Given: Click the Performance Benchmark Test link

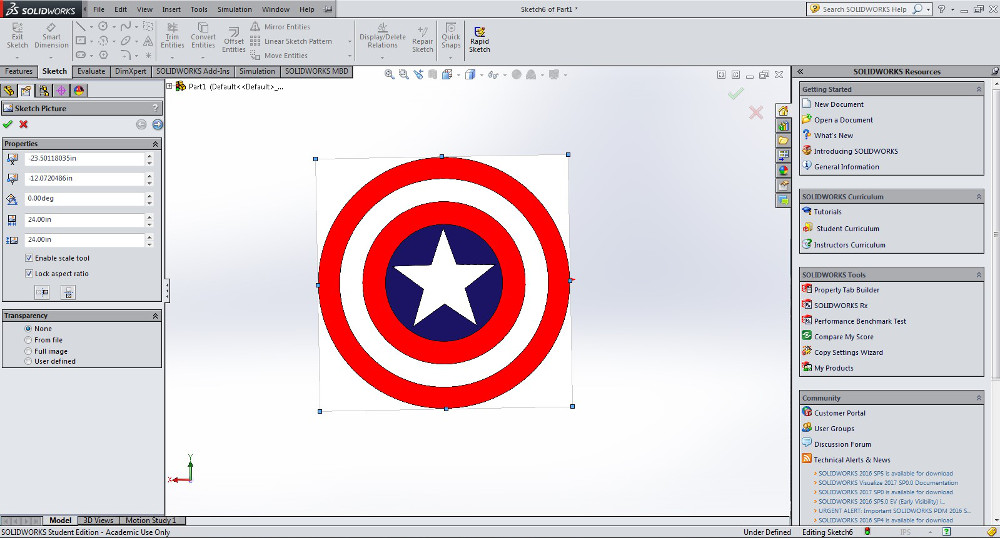Looking at the screenshot, I should (860, 321).
